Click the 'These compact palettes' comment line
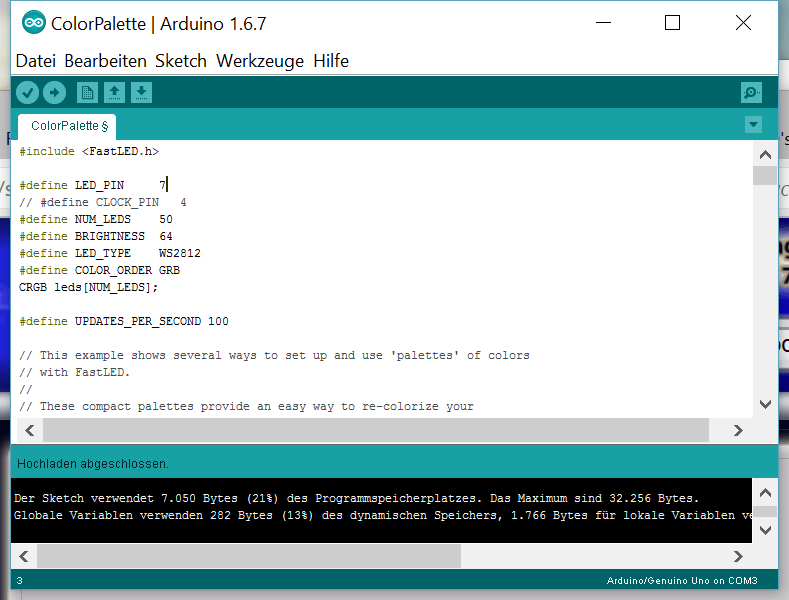This screenshot has width=789, height=600. click(x=247, y=406)
